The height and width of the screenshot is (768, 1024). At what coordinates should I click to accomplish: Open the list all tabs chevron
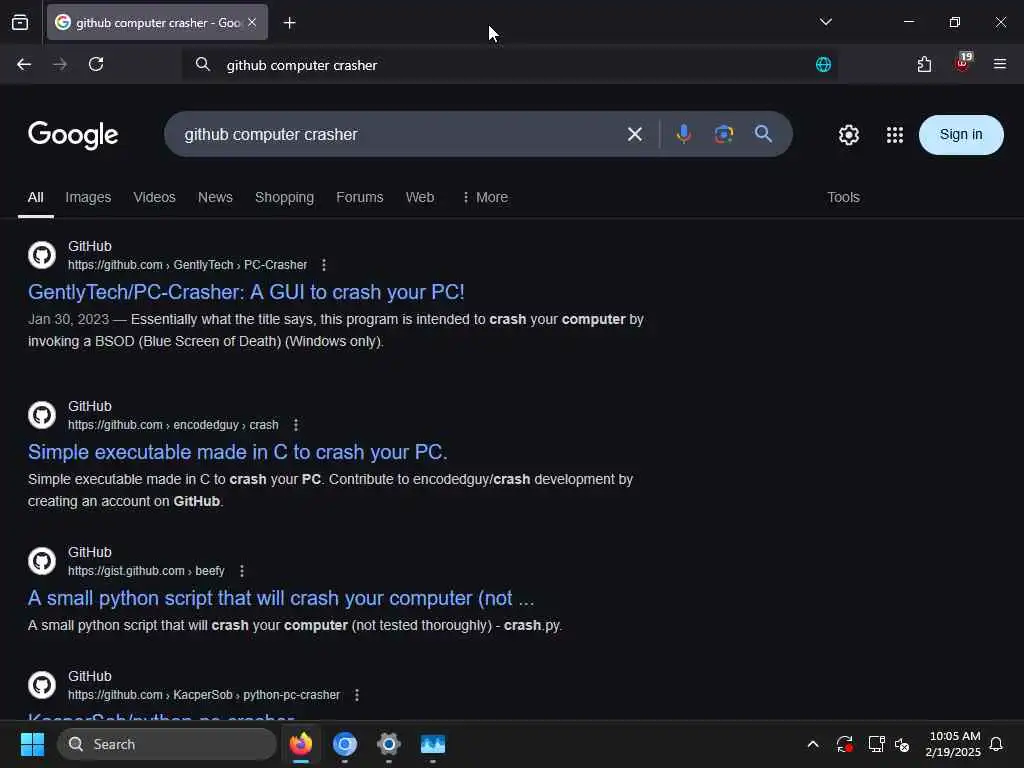coord(825,22)
